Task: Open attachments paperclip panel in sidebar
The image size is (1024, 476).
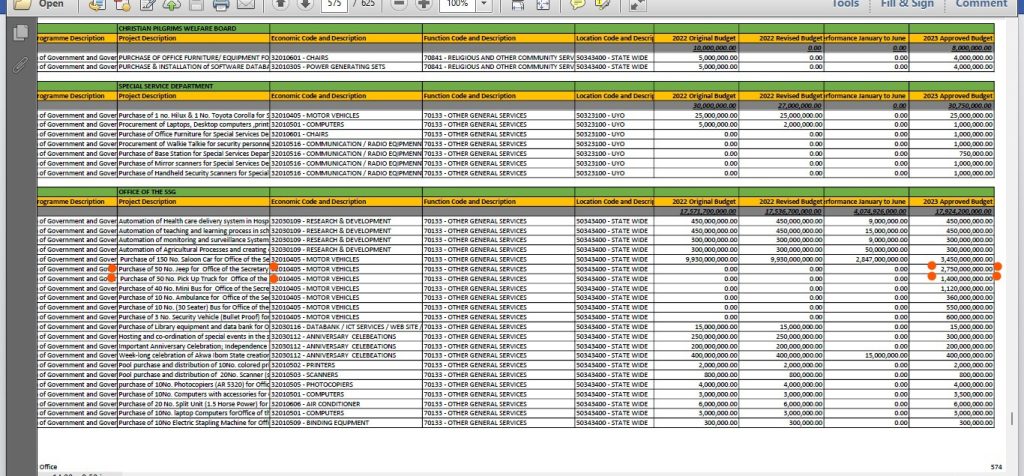Action: coord(20,64)
